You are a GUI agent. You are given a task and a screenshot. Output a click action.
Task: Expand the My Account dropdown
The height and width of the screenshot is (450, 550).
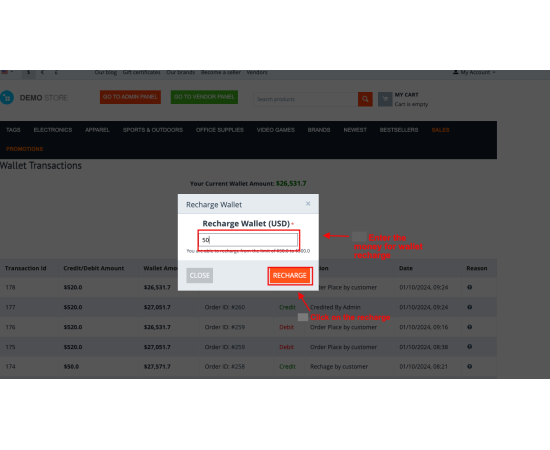[474, 72]
